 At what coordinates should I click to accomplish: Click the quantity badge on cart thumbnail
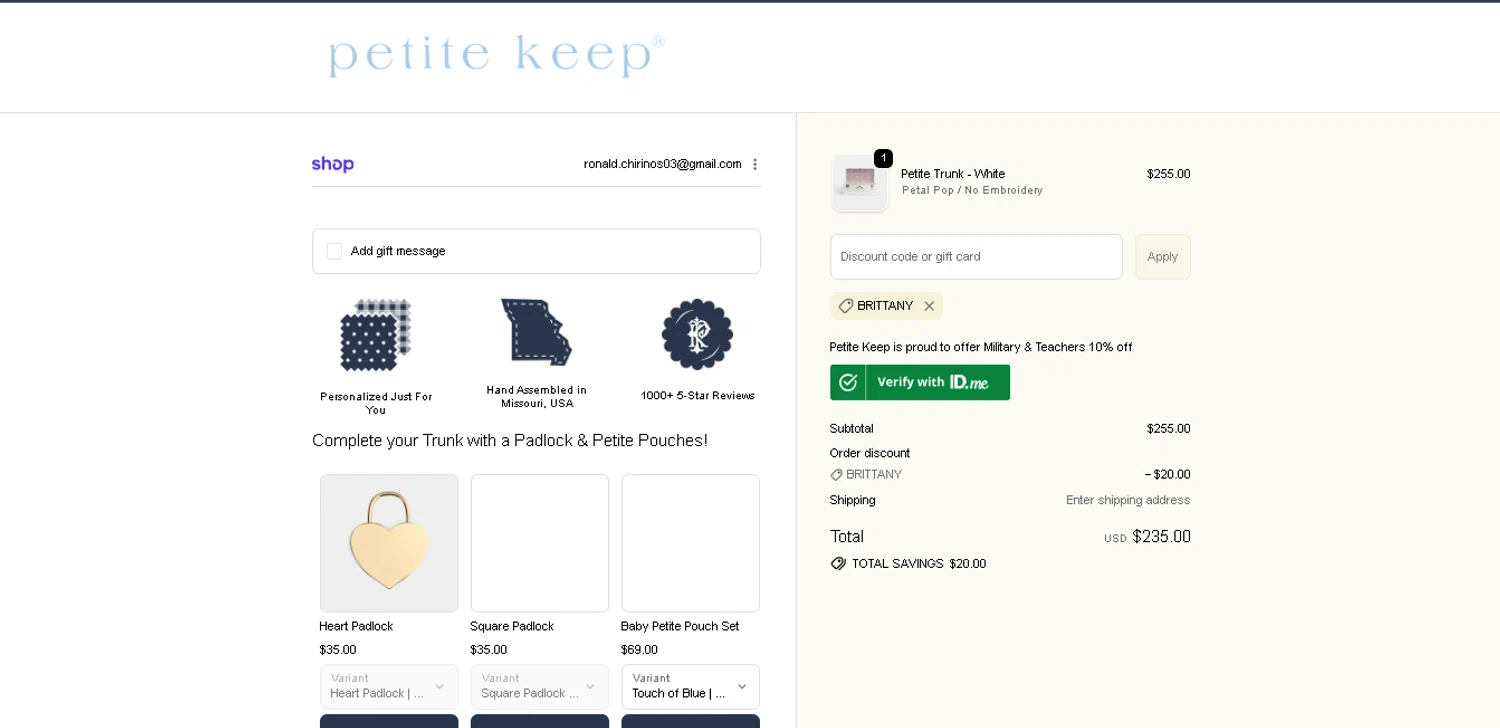pos(883,158)
